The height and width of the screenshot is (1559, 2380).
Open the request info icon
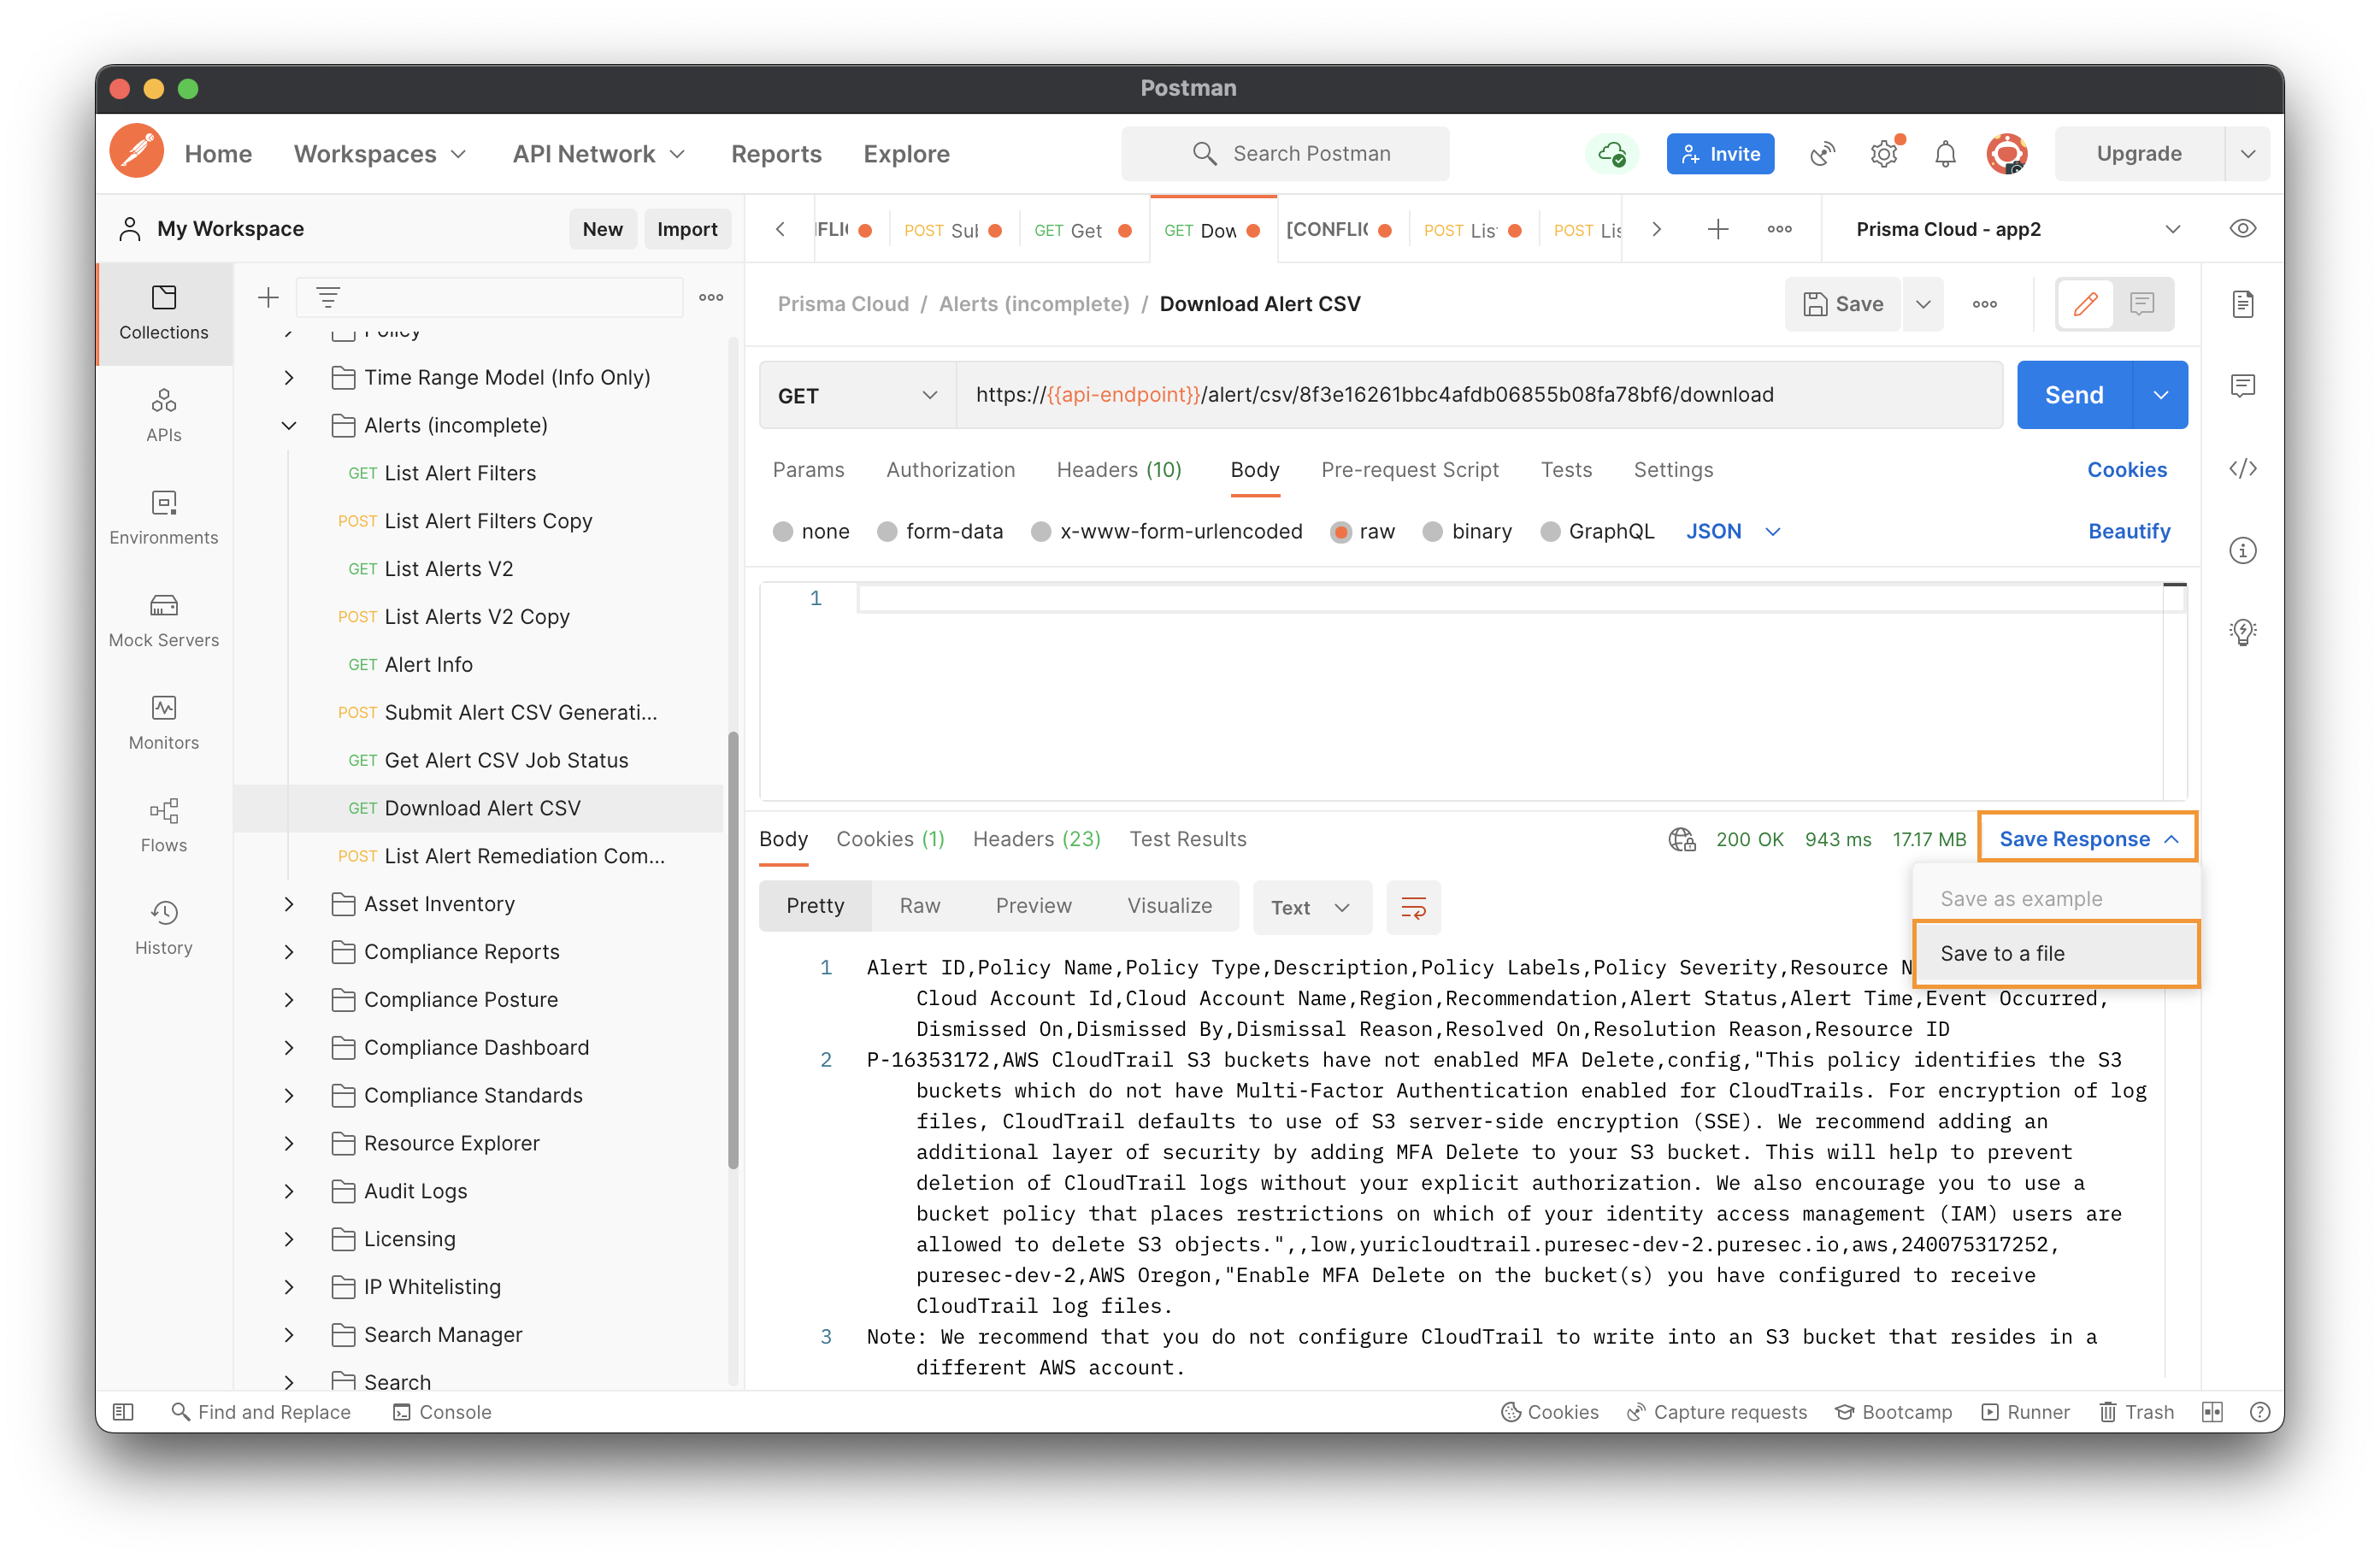pos(2242,550)
